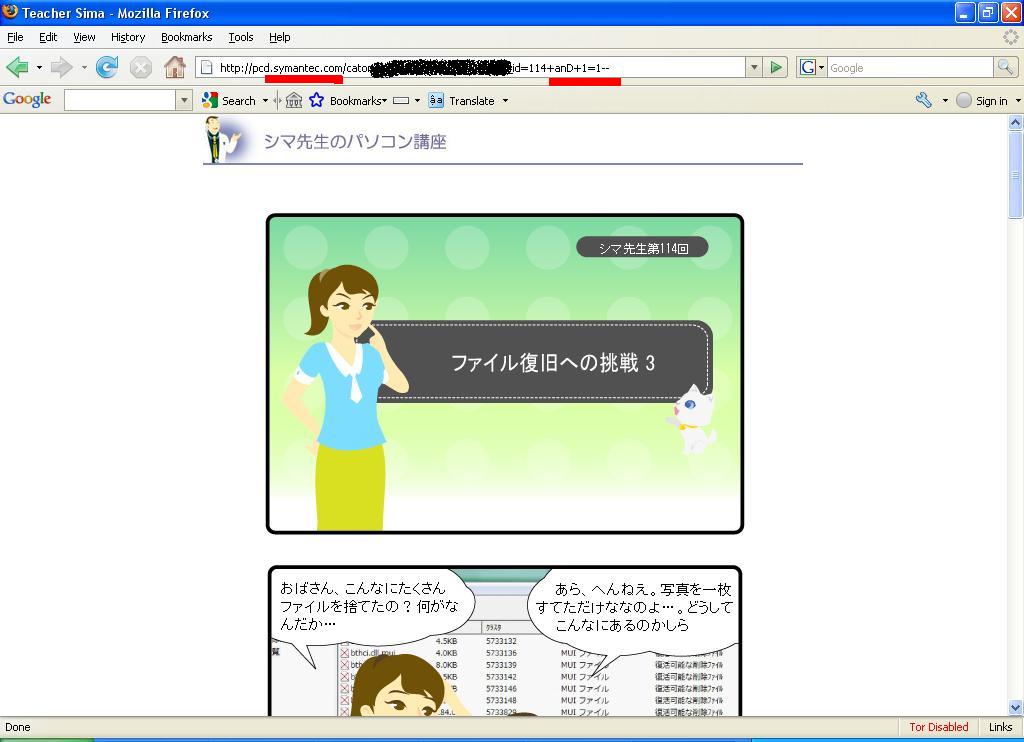Expand the address bar URL dropdown
Viewport: 1024px width, 742px height.
pyautogui.click(x=754, y=67)
